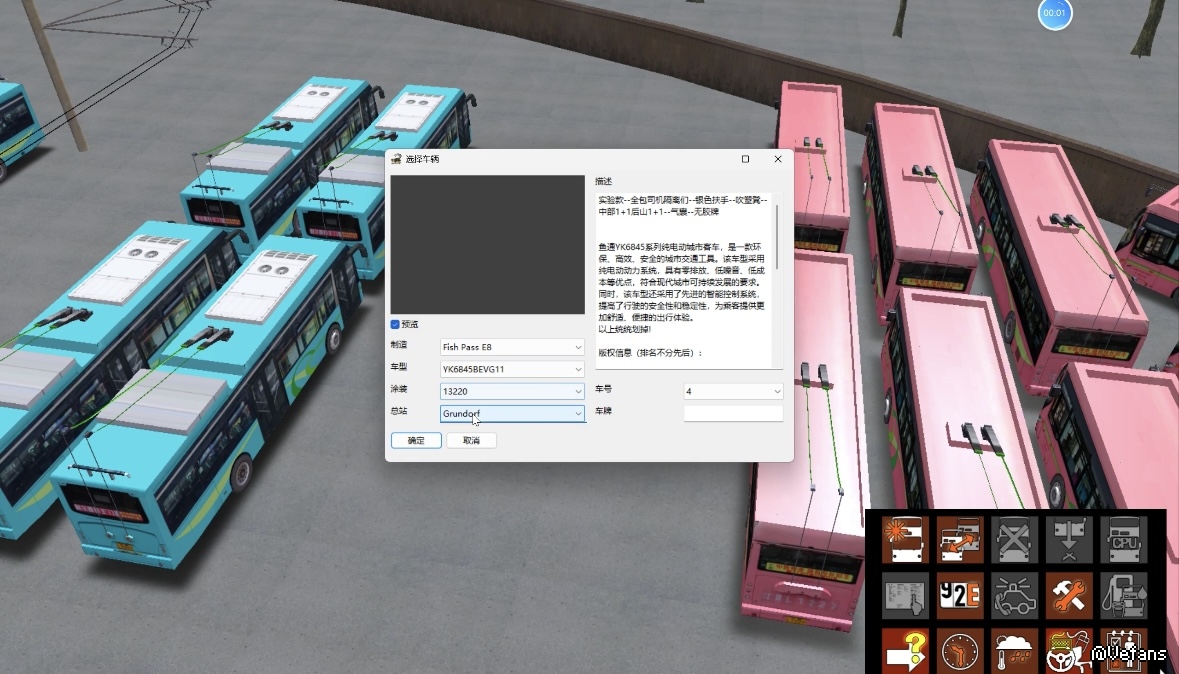Toggle the 预览 preview checkbox

(396, 324)
